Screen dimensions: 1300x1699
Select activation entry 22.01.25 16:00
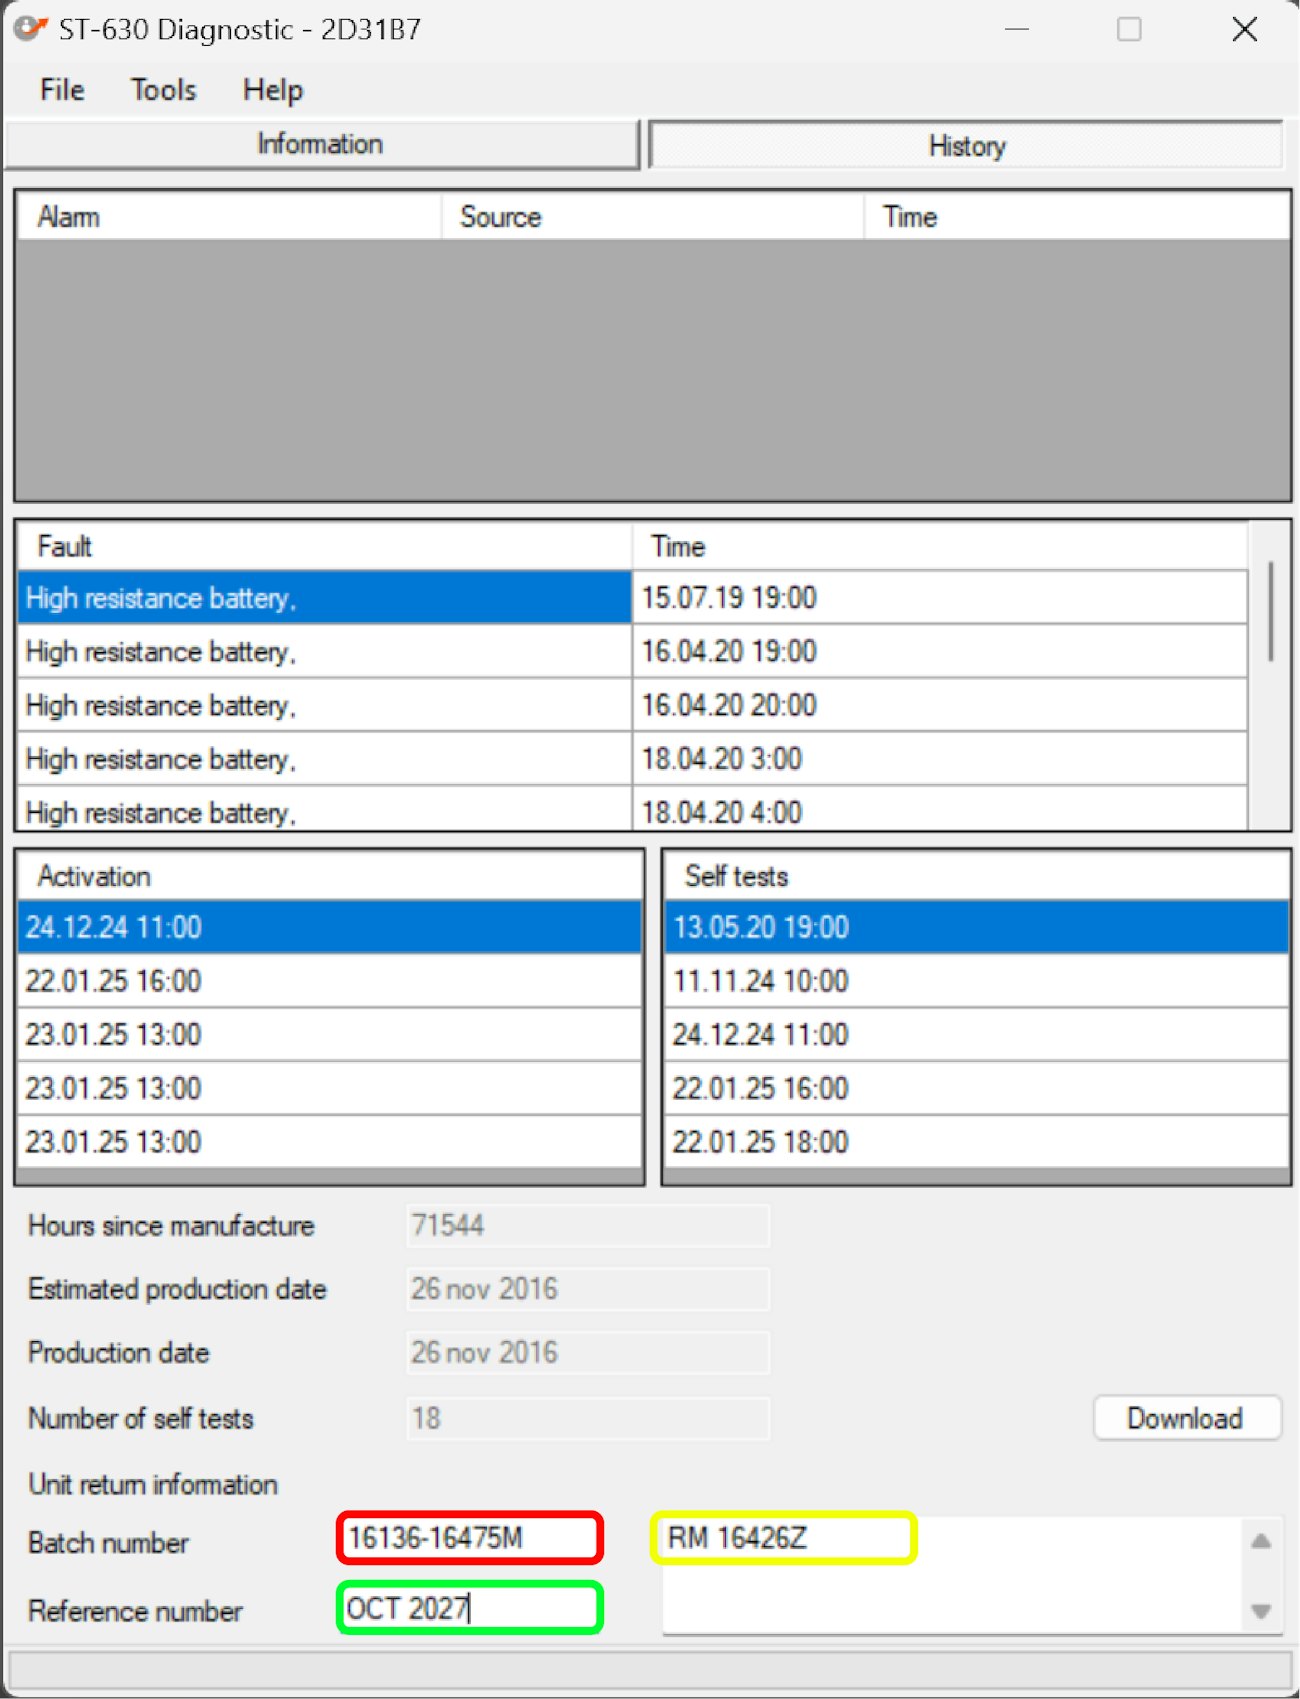pyautogui.click(x=328, y=981)
